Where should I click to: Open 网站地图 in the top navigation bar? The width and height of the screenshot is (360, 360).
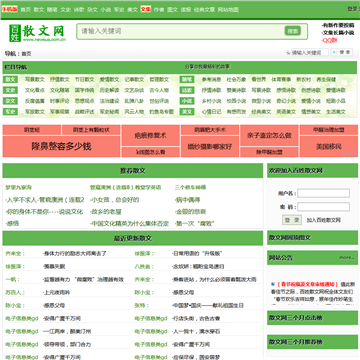(228, 10)
